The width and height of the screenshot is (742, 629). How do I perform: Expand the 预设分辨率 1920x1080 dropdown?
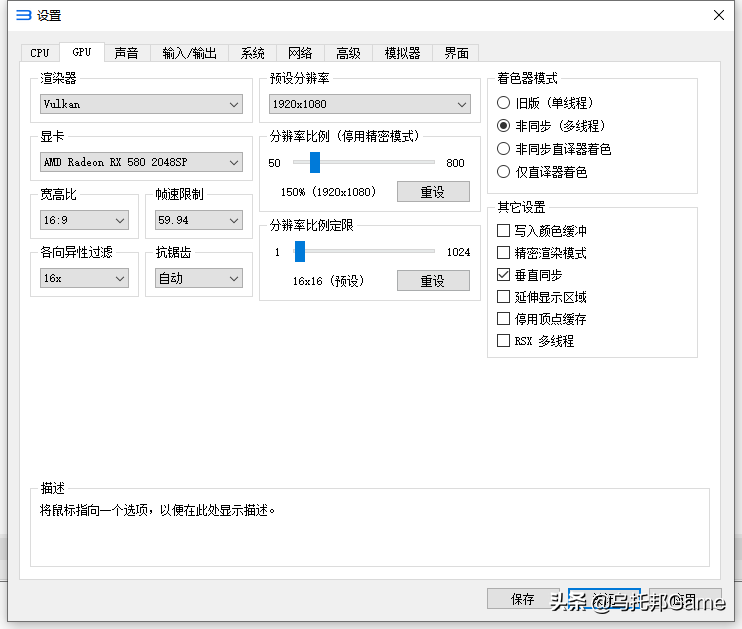click(370, 104)
